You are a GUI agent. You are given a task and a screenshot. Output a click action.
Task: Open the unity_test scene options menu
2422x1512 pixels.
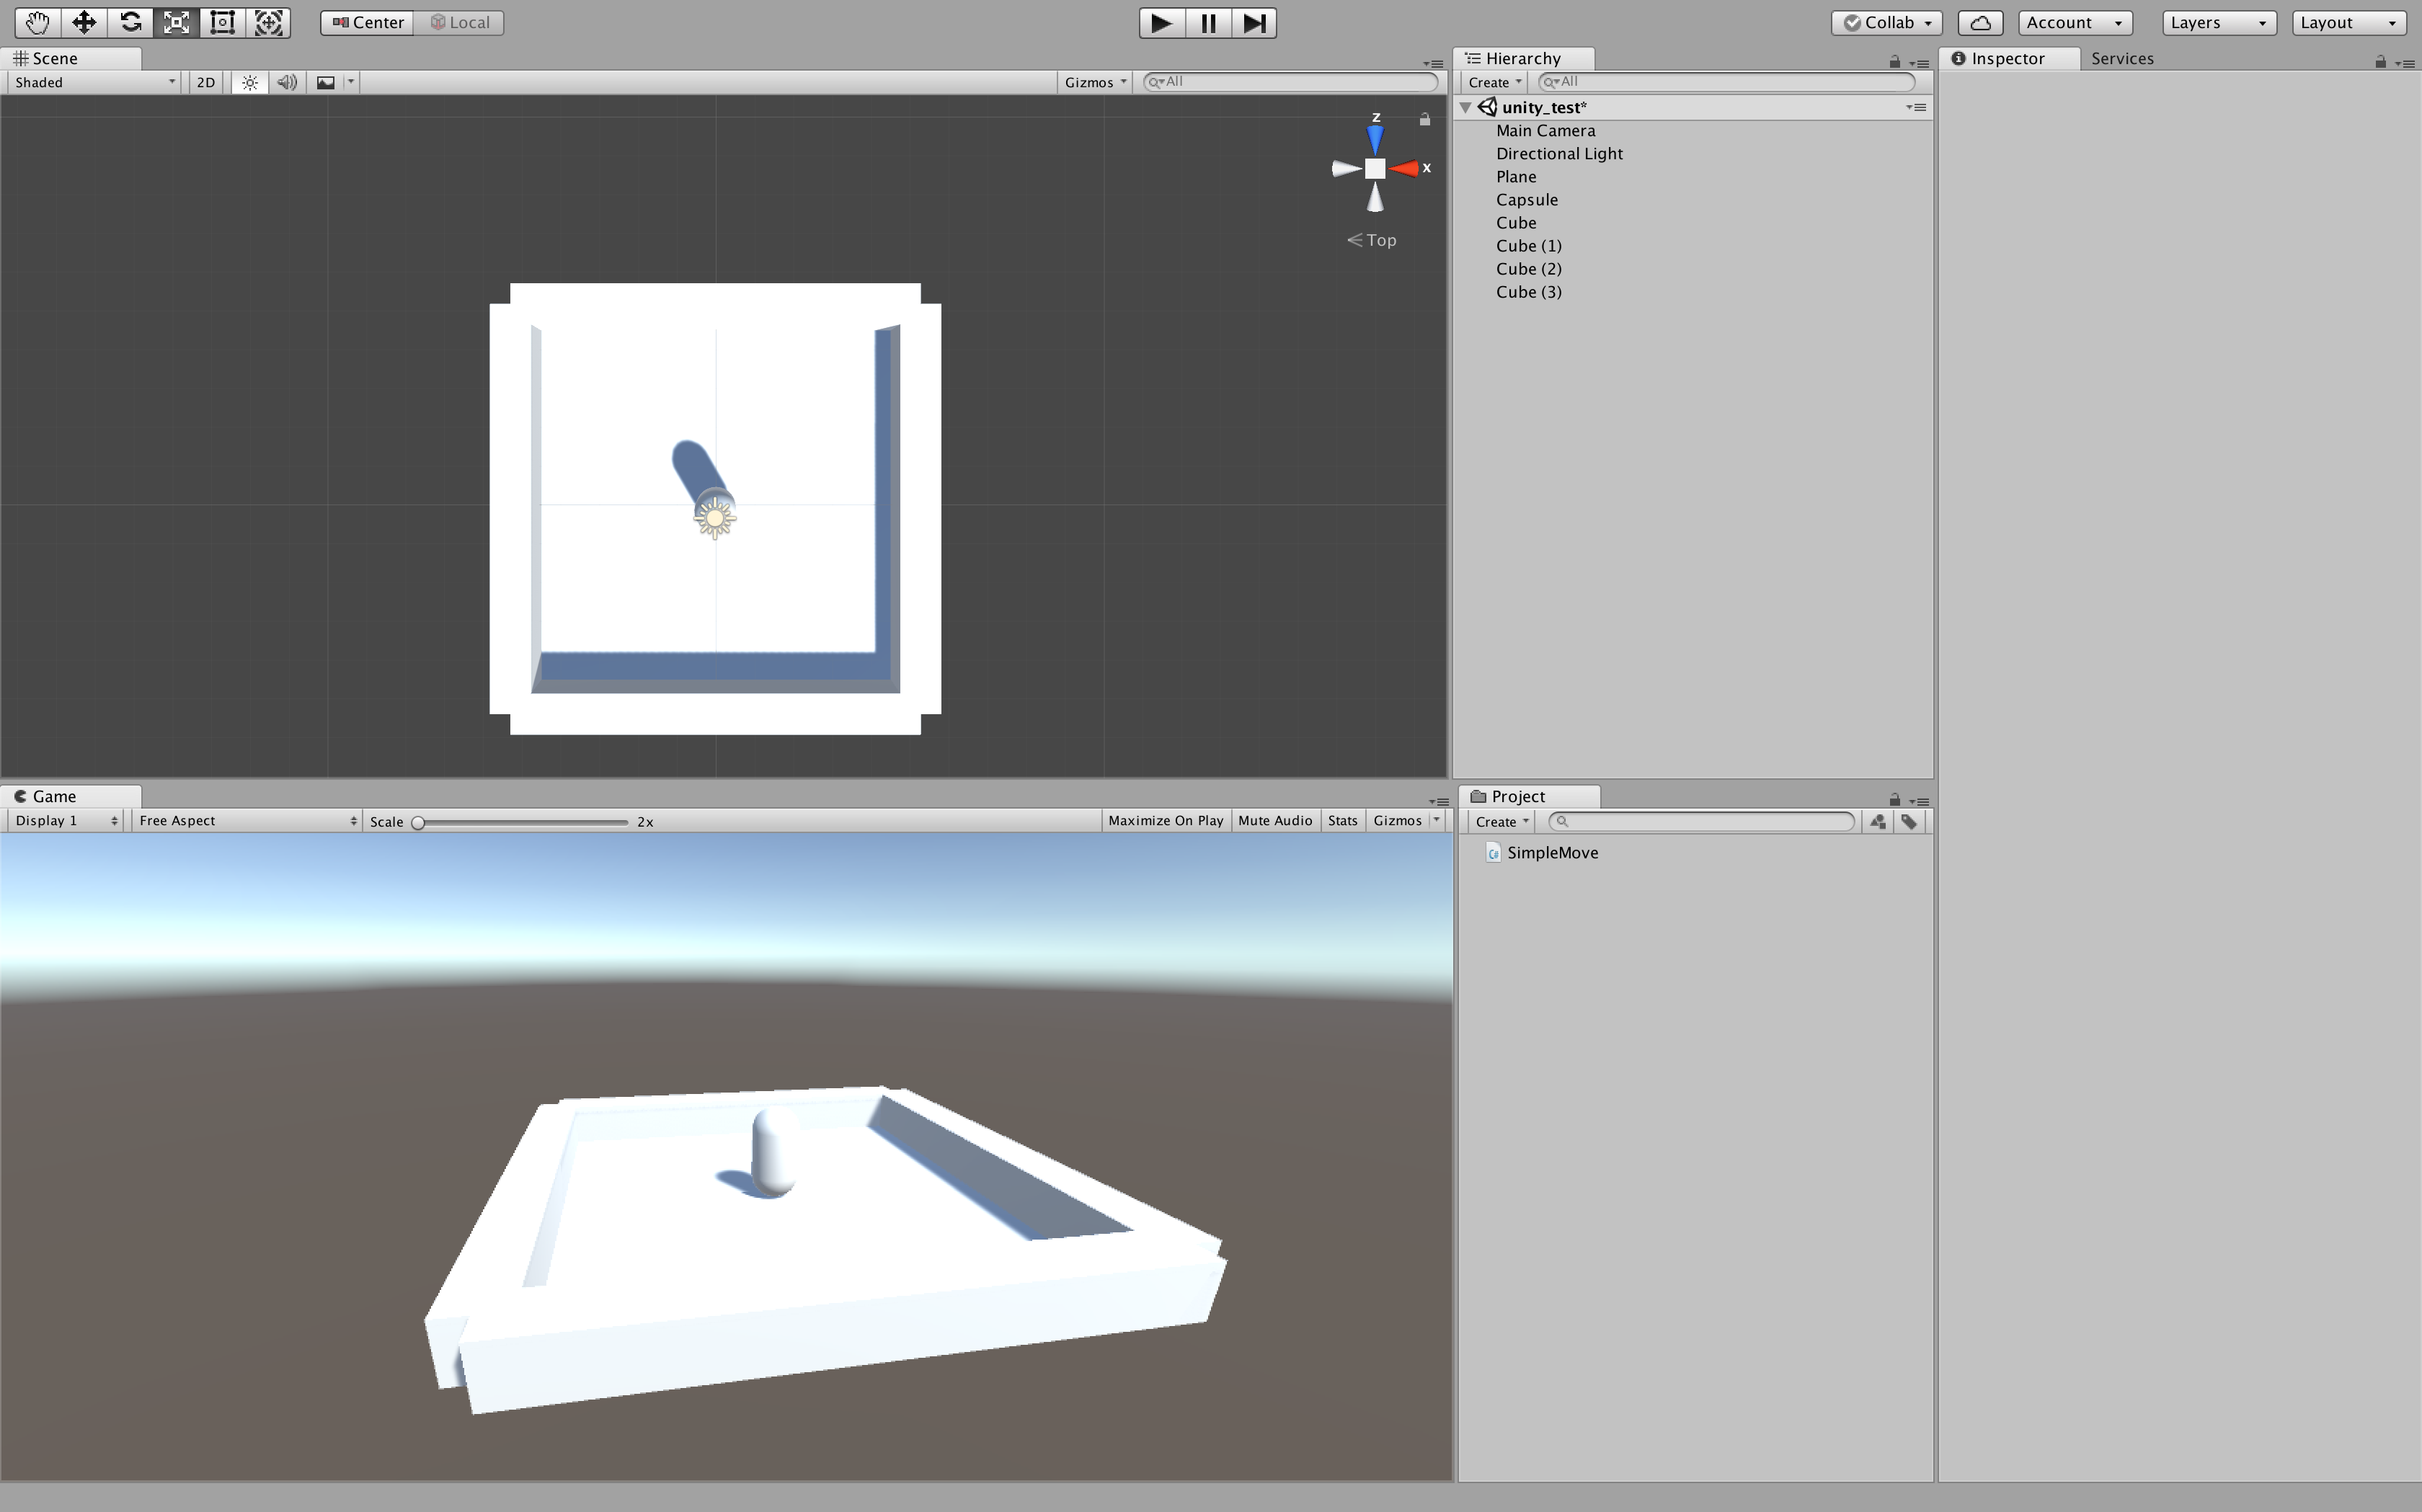pos(1916,107)
